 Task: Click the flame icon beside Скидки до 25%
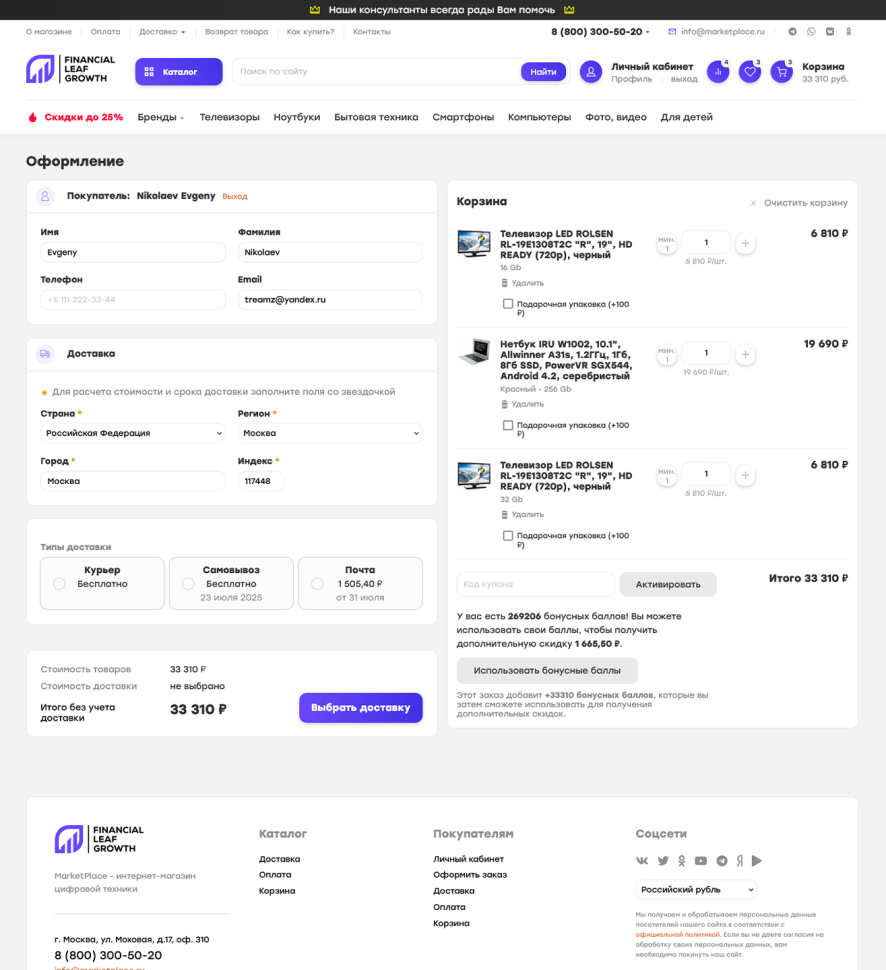(x=33, y=117)
